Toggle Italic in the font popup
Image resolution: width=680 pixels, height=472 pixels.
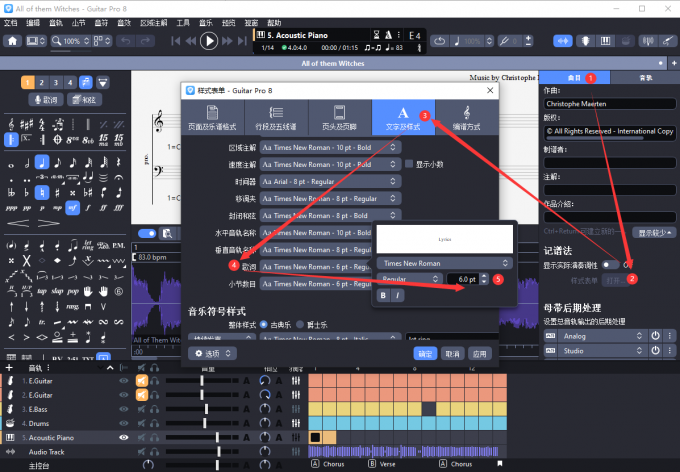pyautogui.click(x=397, y=295)
